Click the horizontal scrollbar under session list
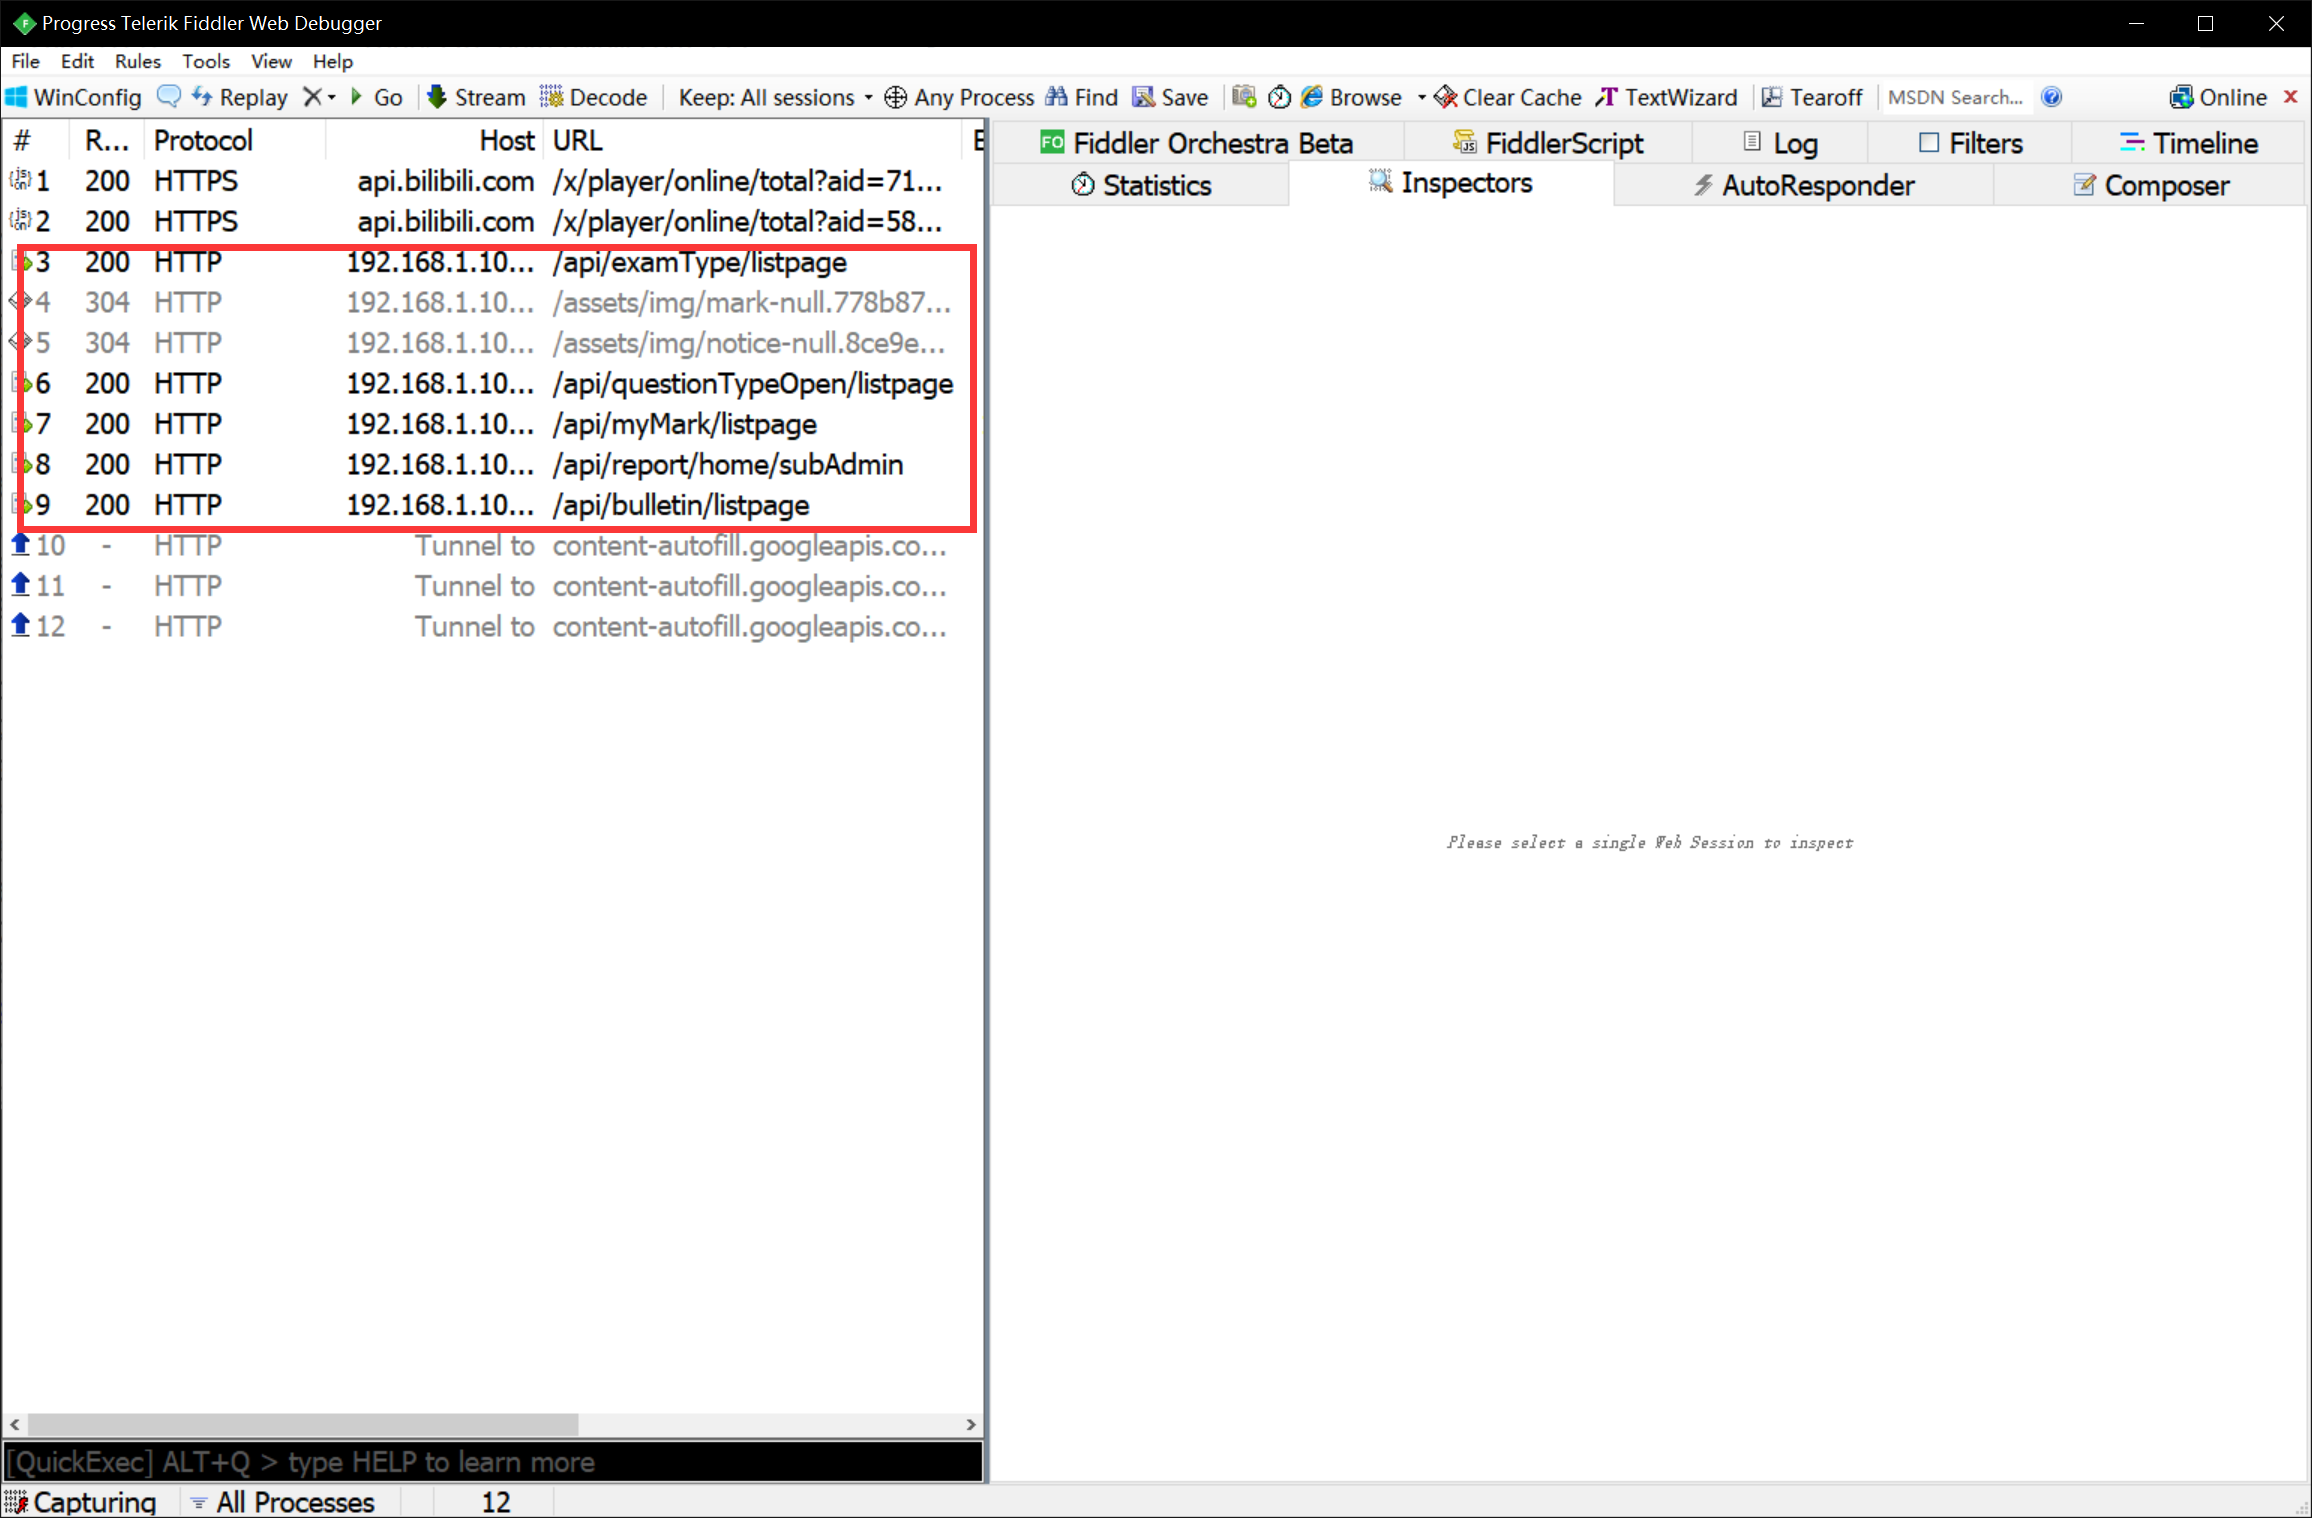2312x1518 pixels. [302, 1423]
